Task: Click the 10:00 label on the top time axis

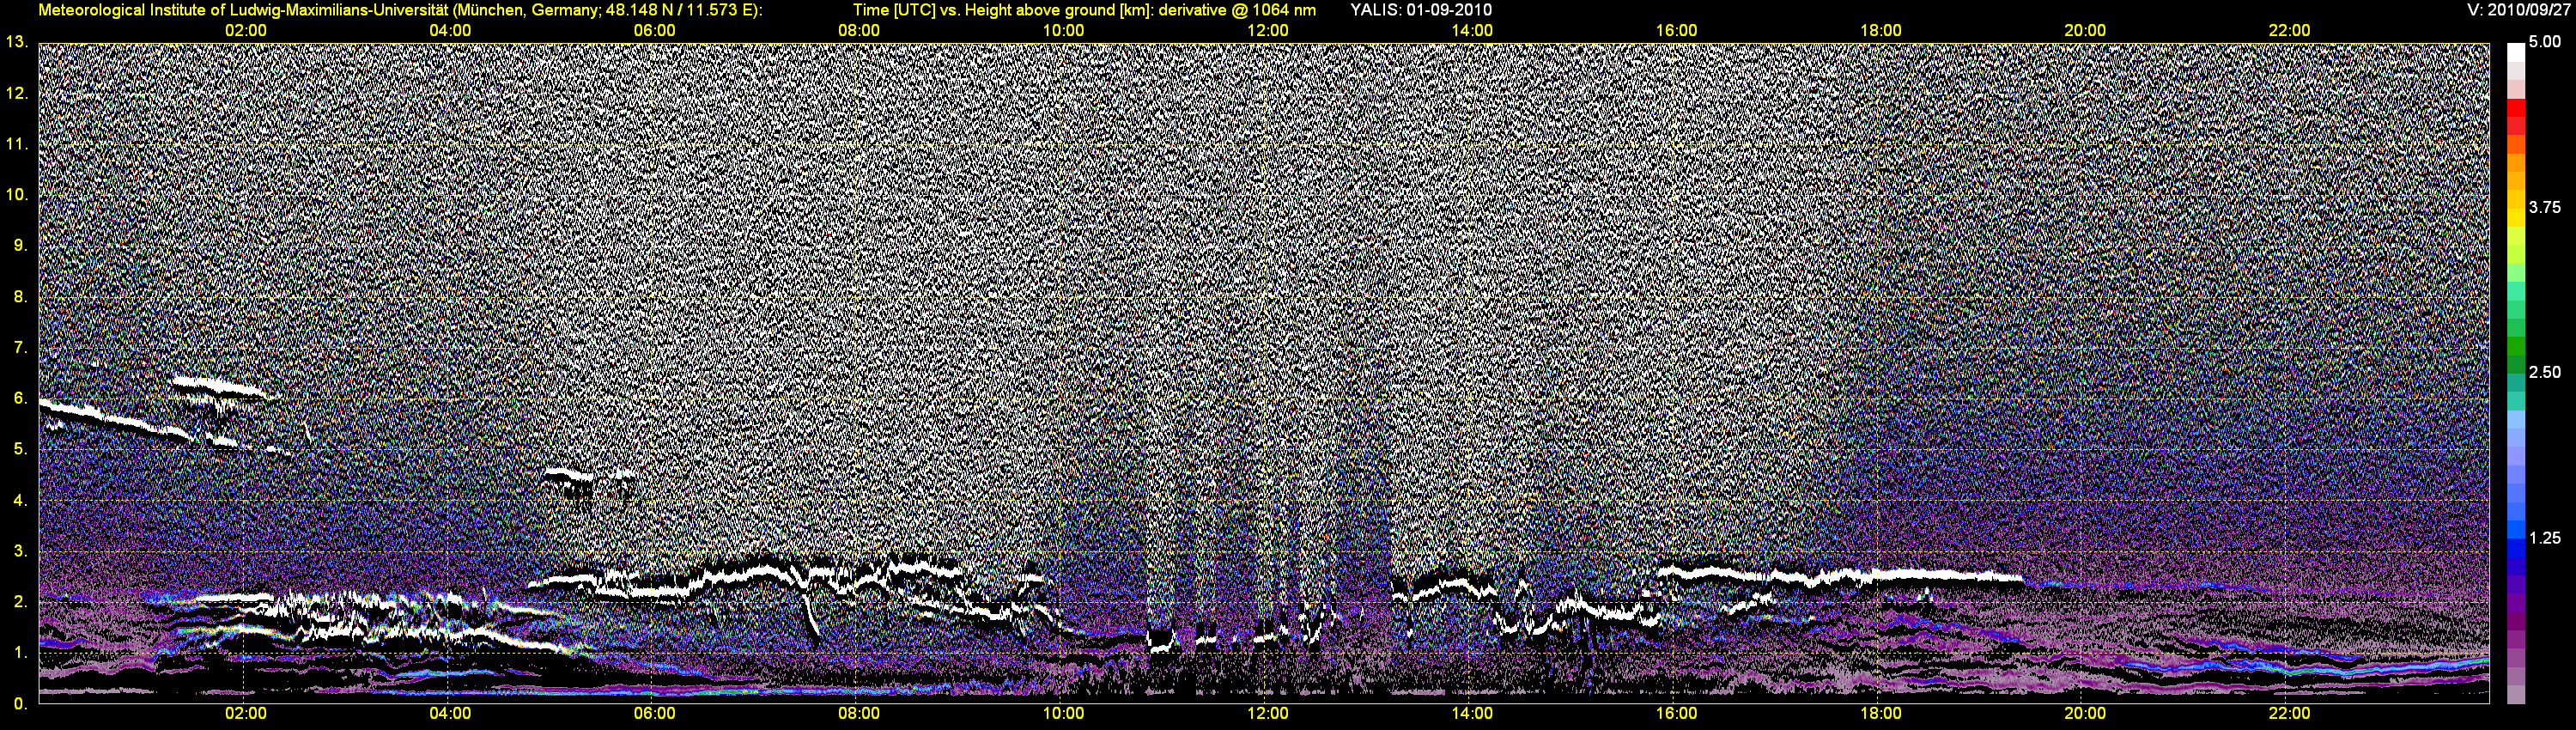Action: click(x=1063, y=31)
